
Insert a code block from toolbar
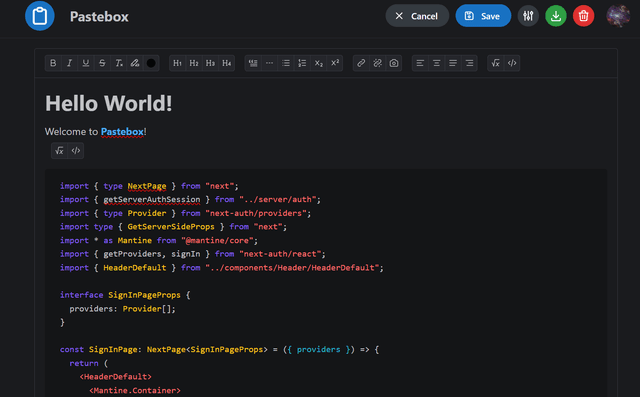512,63
